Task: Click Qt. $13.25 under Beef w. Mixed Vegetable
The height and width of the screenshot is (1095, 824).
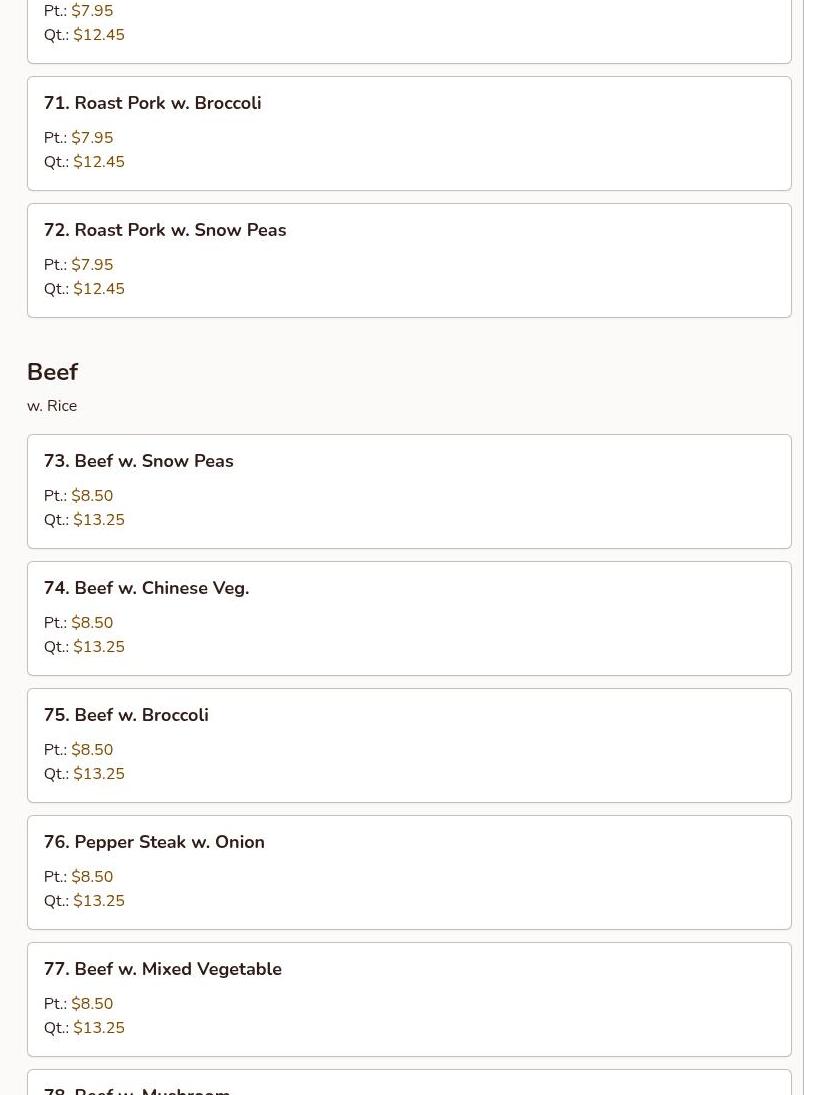Action: click(84, 1028)
